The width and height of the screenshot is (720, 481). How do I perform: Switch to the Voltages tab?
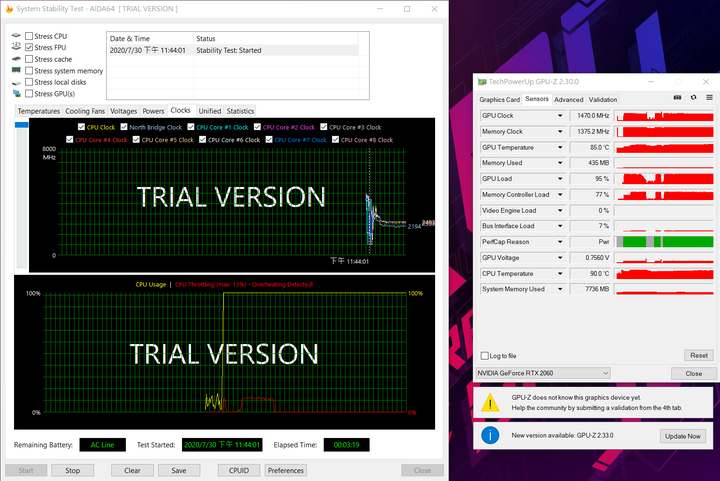(x=124, y=111)
